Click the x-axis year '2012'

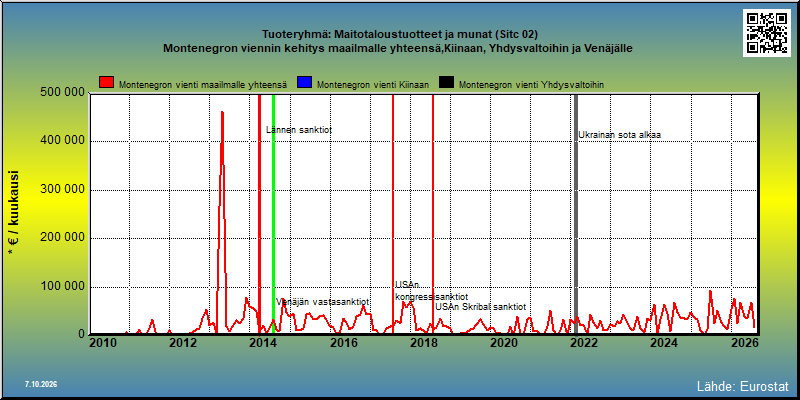click(182, 343)
